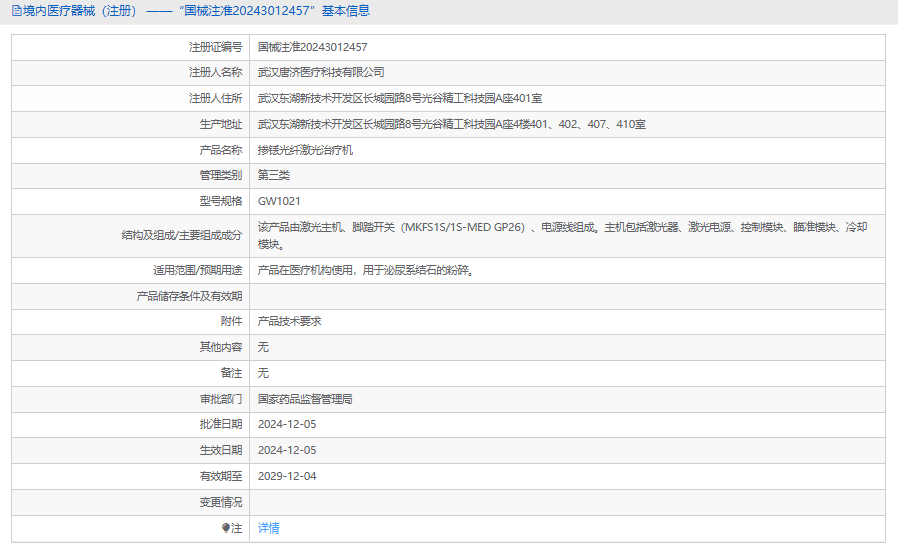This screenshot has width=898, height=550.
Task: Select product name 掺铥光纤激光治疗机
Action: 305,150
